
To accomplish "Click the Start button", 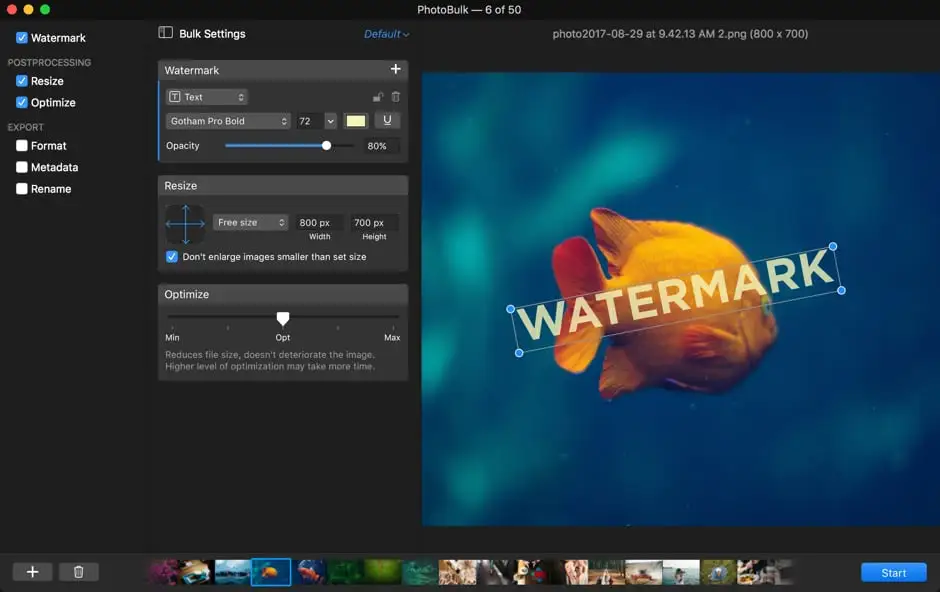I will coord(893,573).
